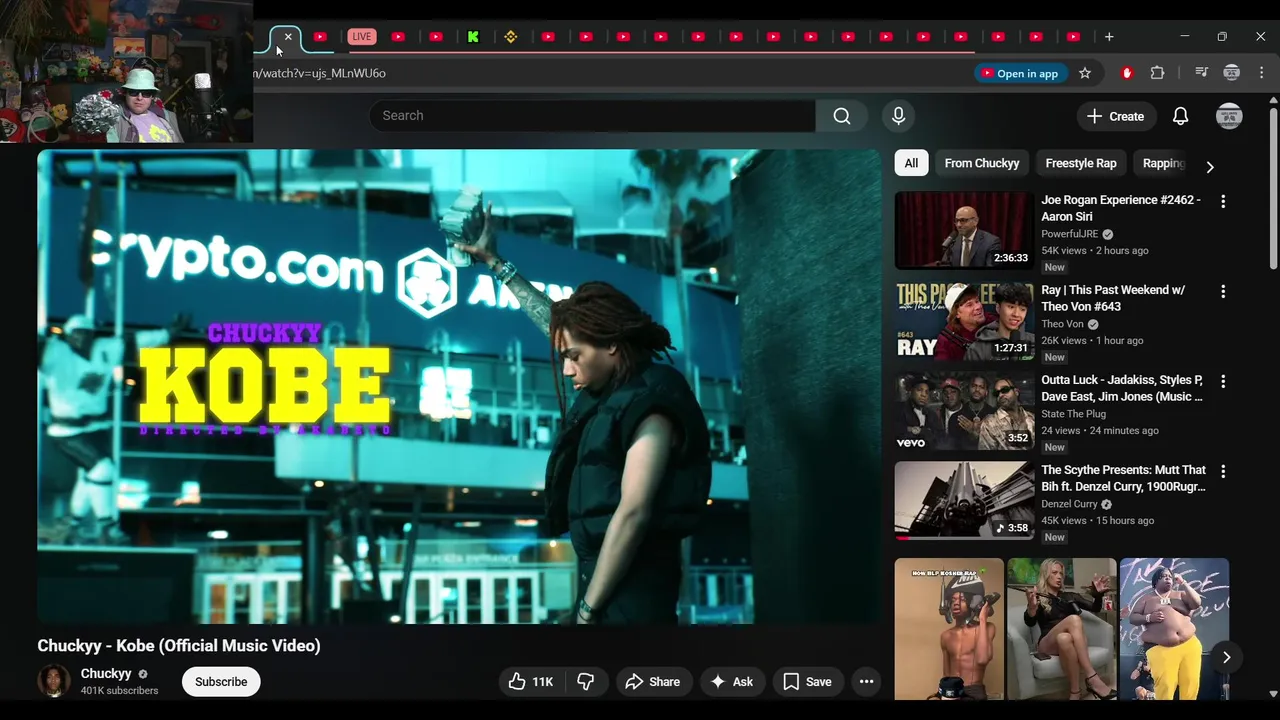The width and height of the screenshot is (1280, 720).
Task: Show next Shorts with arrow button
Action: coord(1226,657)
